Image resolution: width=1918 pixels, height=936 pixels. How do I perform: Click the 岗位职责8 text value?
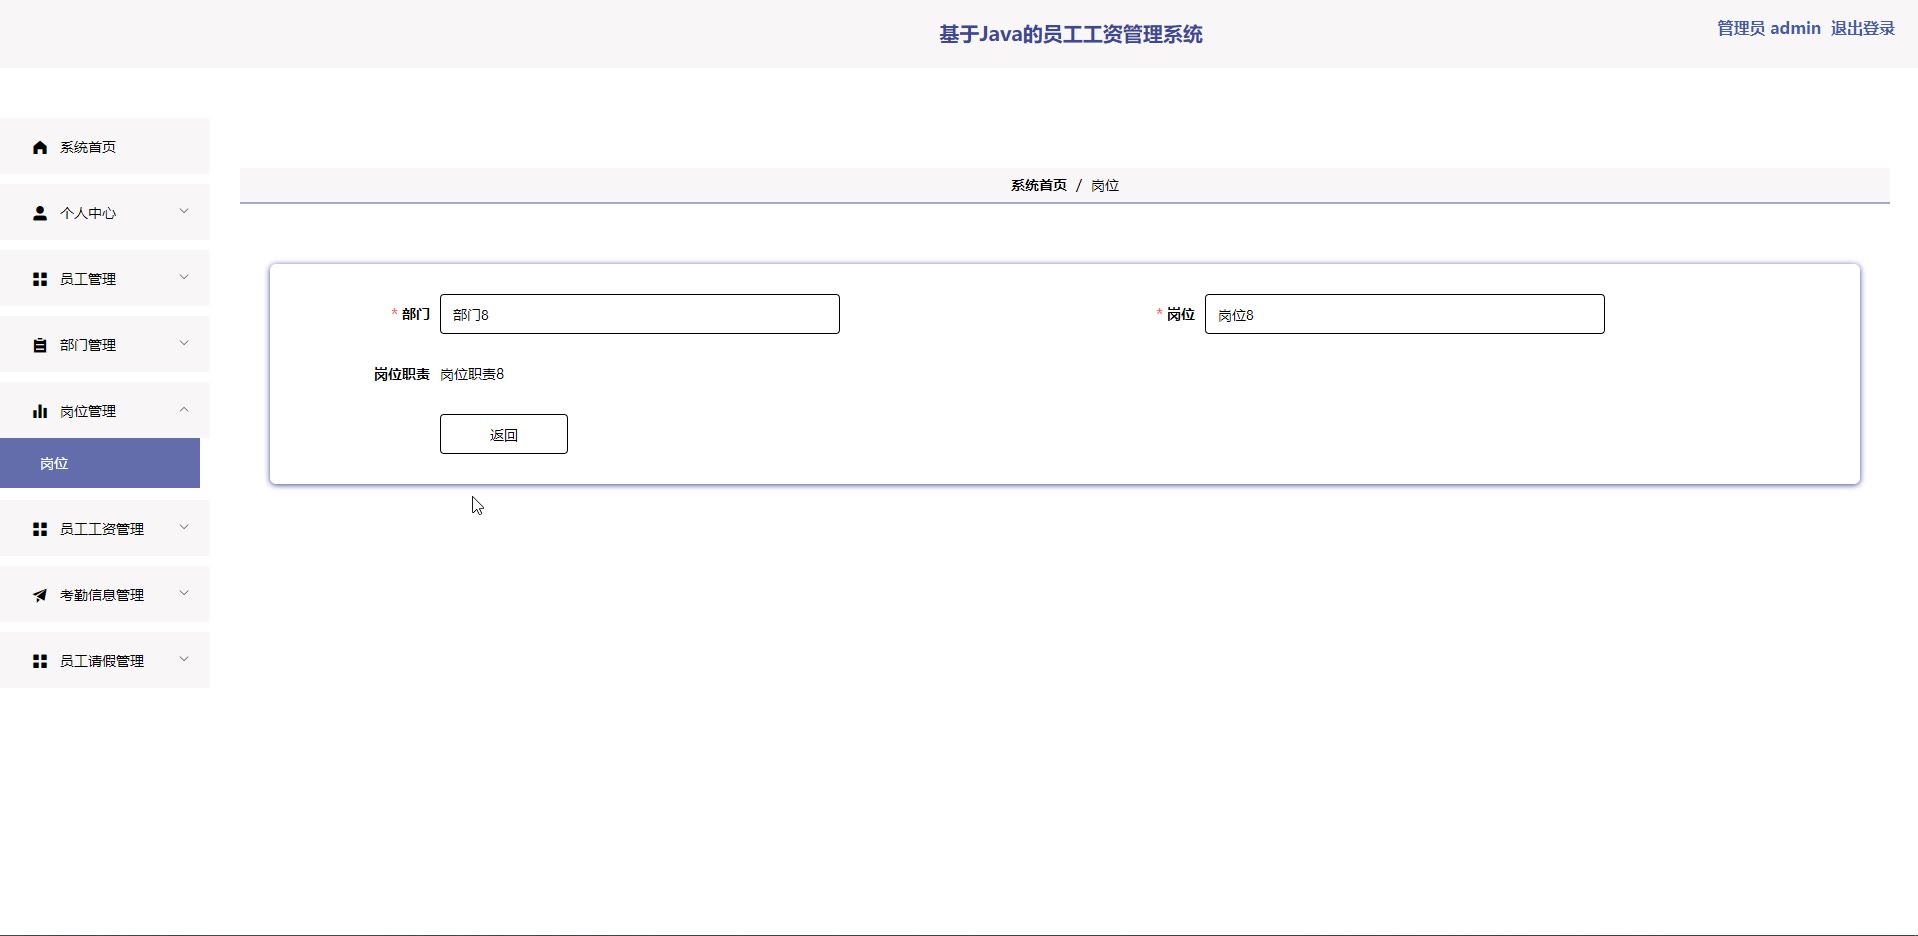point(472,374)
